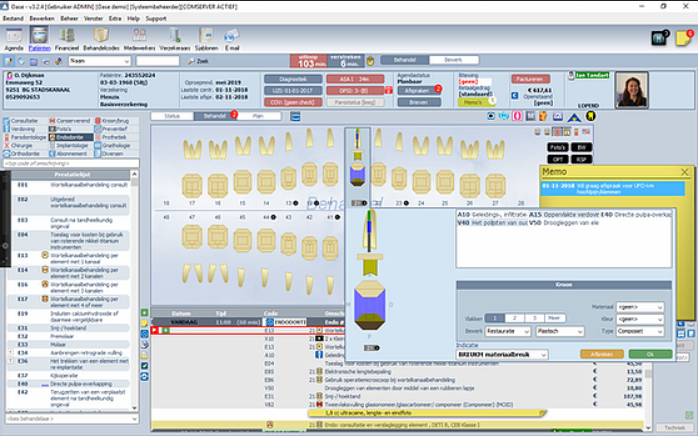Select 2 vlakken in Vlakken selector
Viewport: 698px width, 436px height.
515,318
